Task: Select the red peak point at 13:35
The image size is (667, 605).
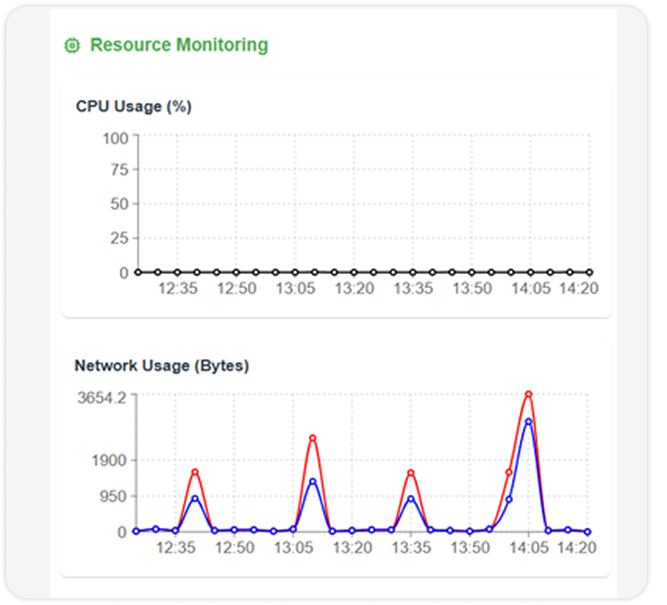Action: 411,473
